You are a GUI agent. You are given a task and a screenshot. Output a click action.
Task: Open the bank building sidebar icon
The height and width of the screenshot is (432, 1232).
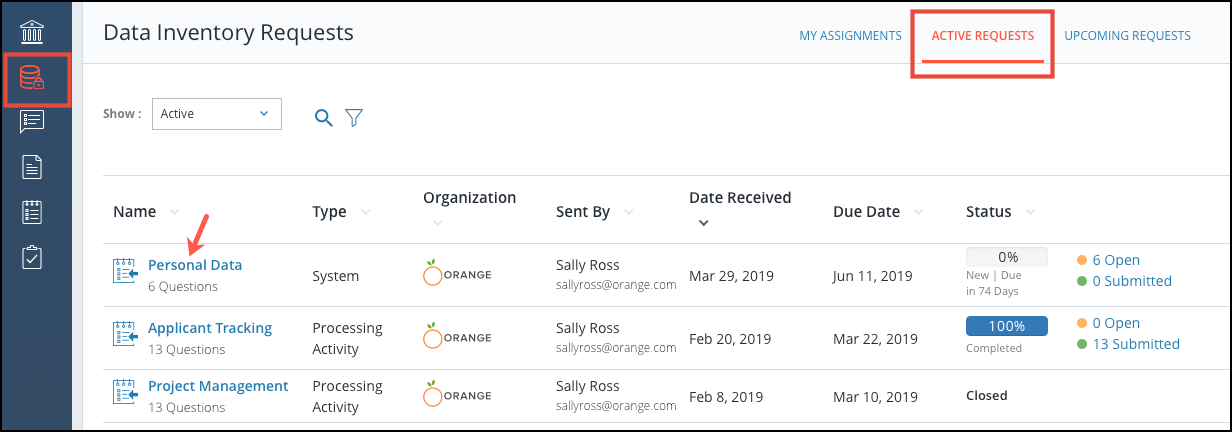(32, 32)
